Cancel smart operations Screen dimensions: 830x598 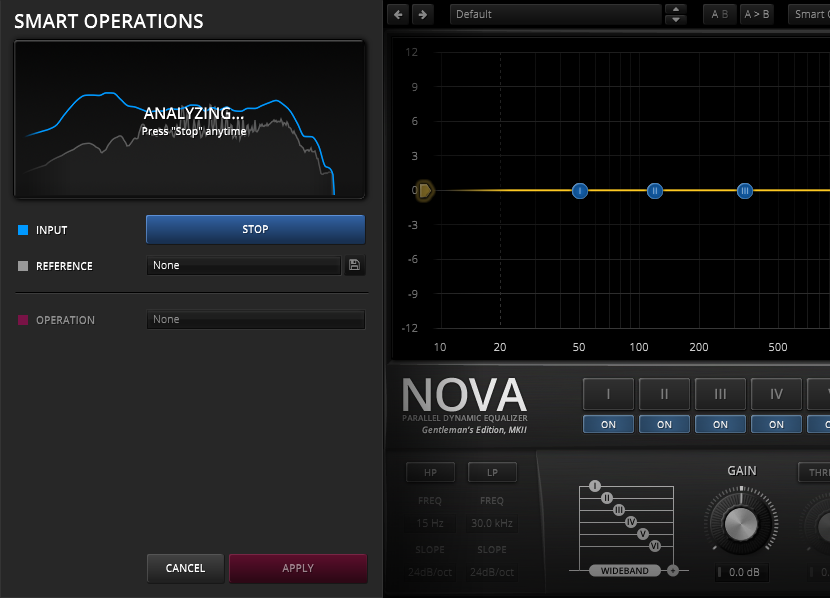tap(185, 568)
